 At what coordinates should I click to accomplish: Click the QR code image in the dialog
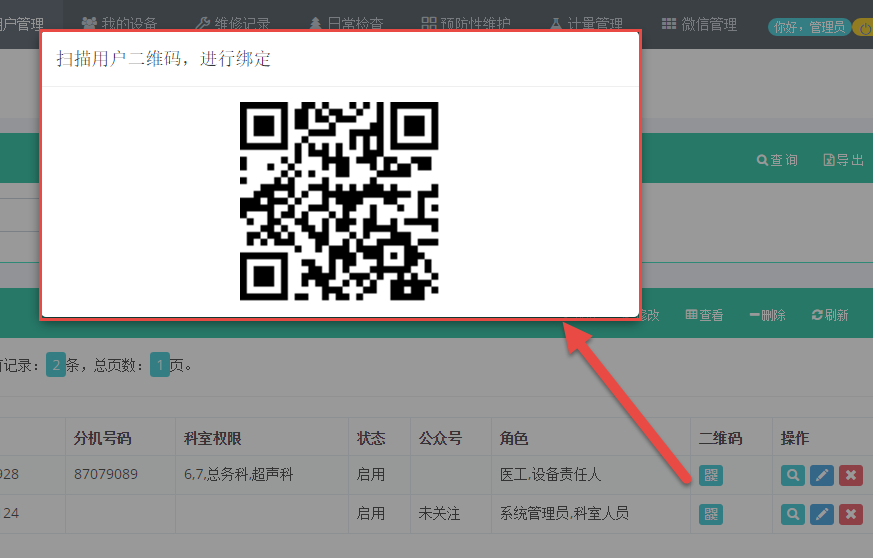point(339,201)
